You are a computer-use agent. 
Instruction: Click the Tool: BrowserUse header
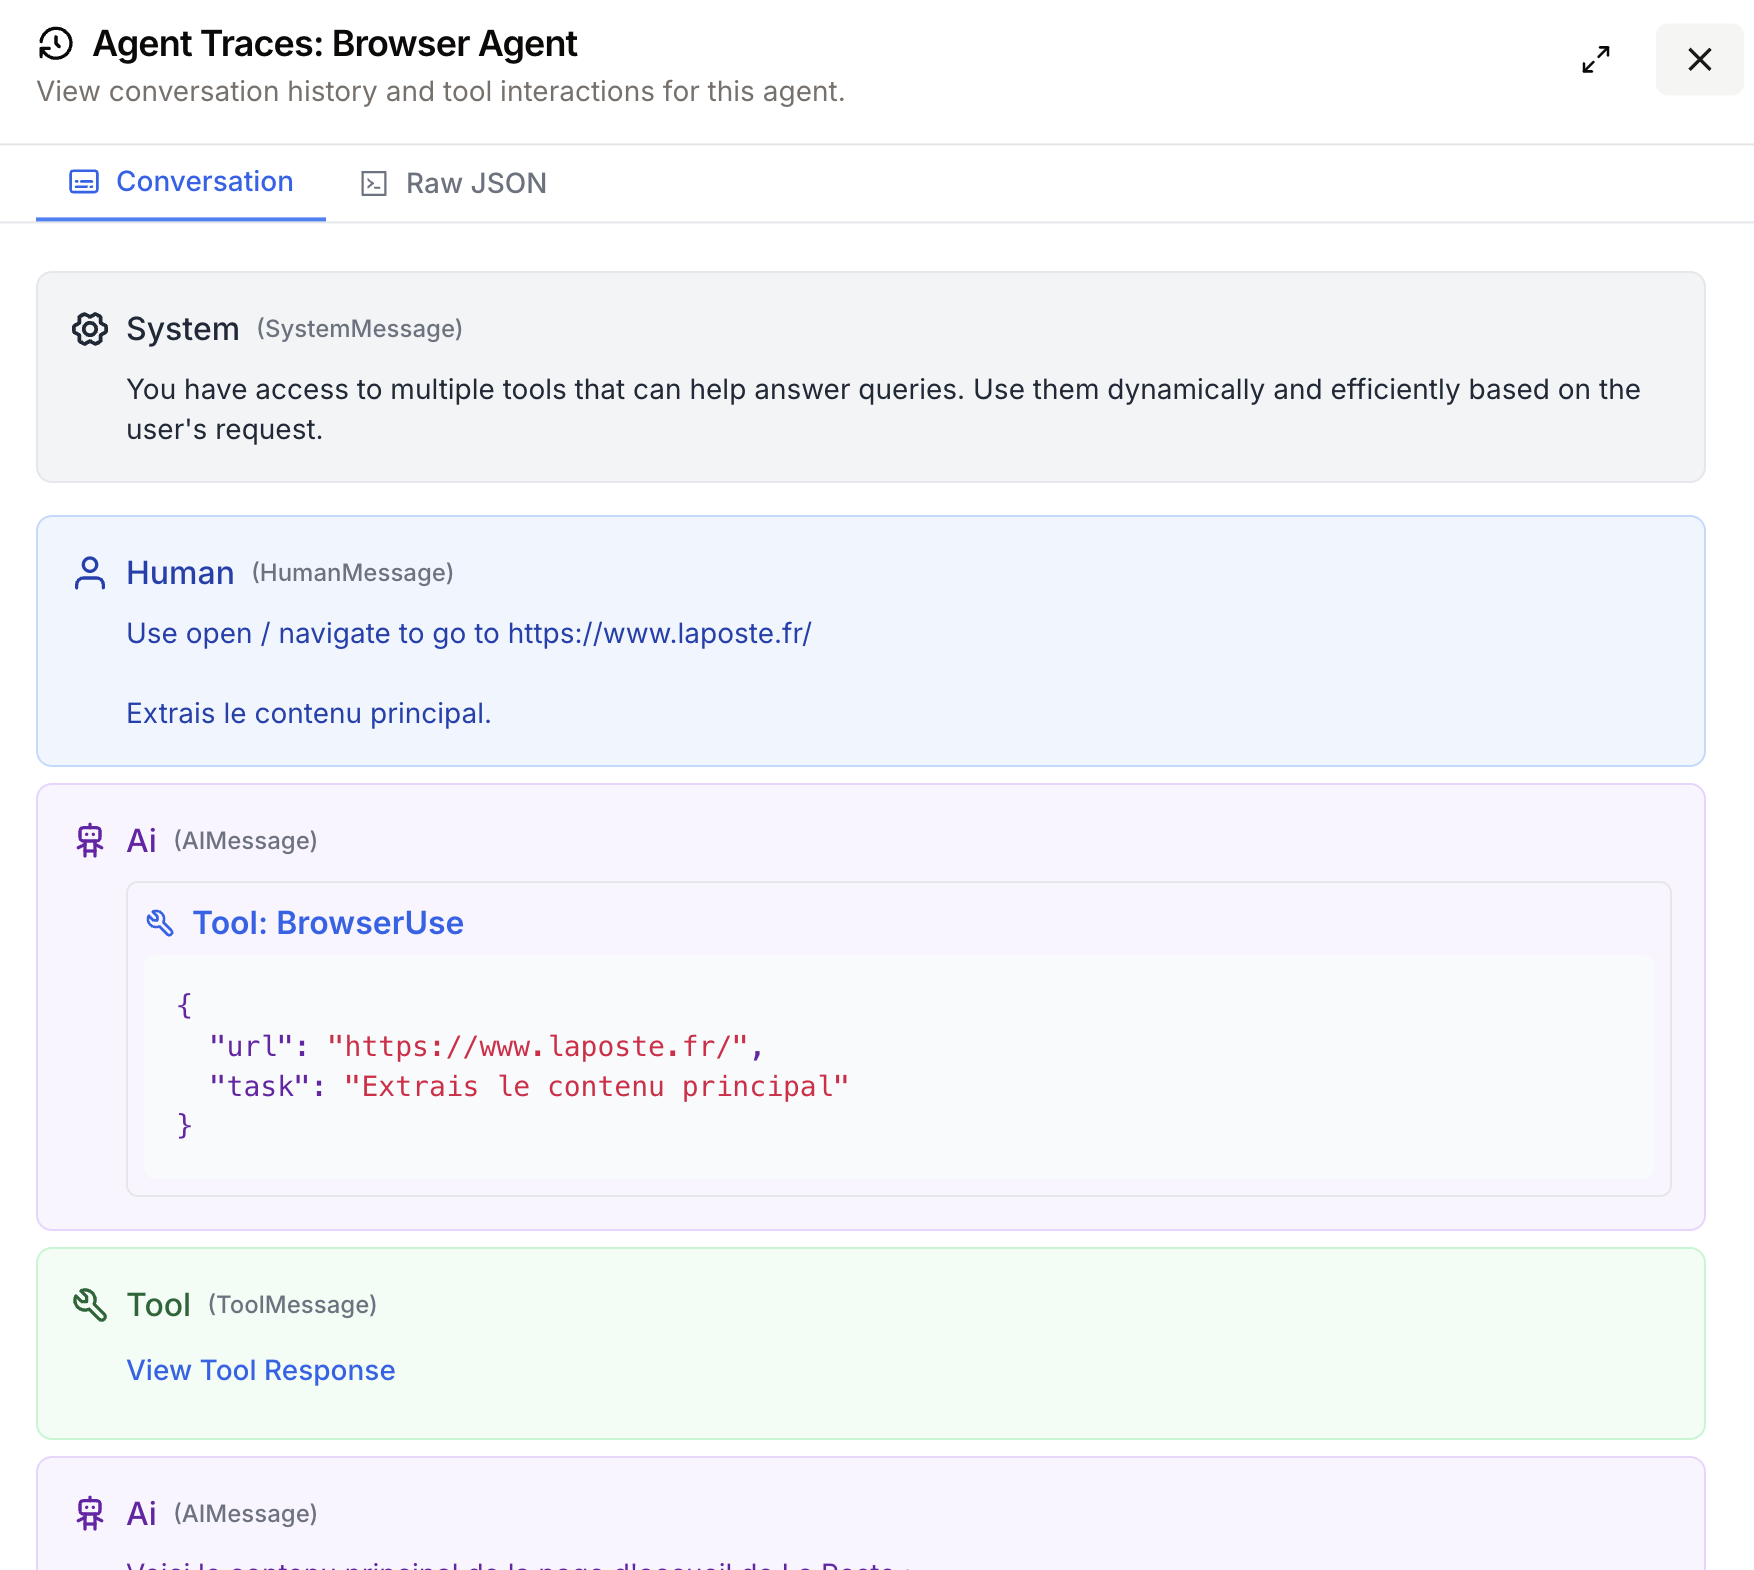[329, 922]
